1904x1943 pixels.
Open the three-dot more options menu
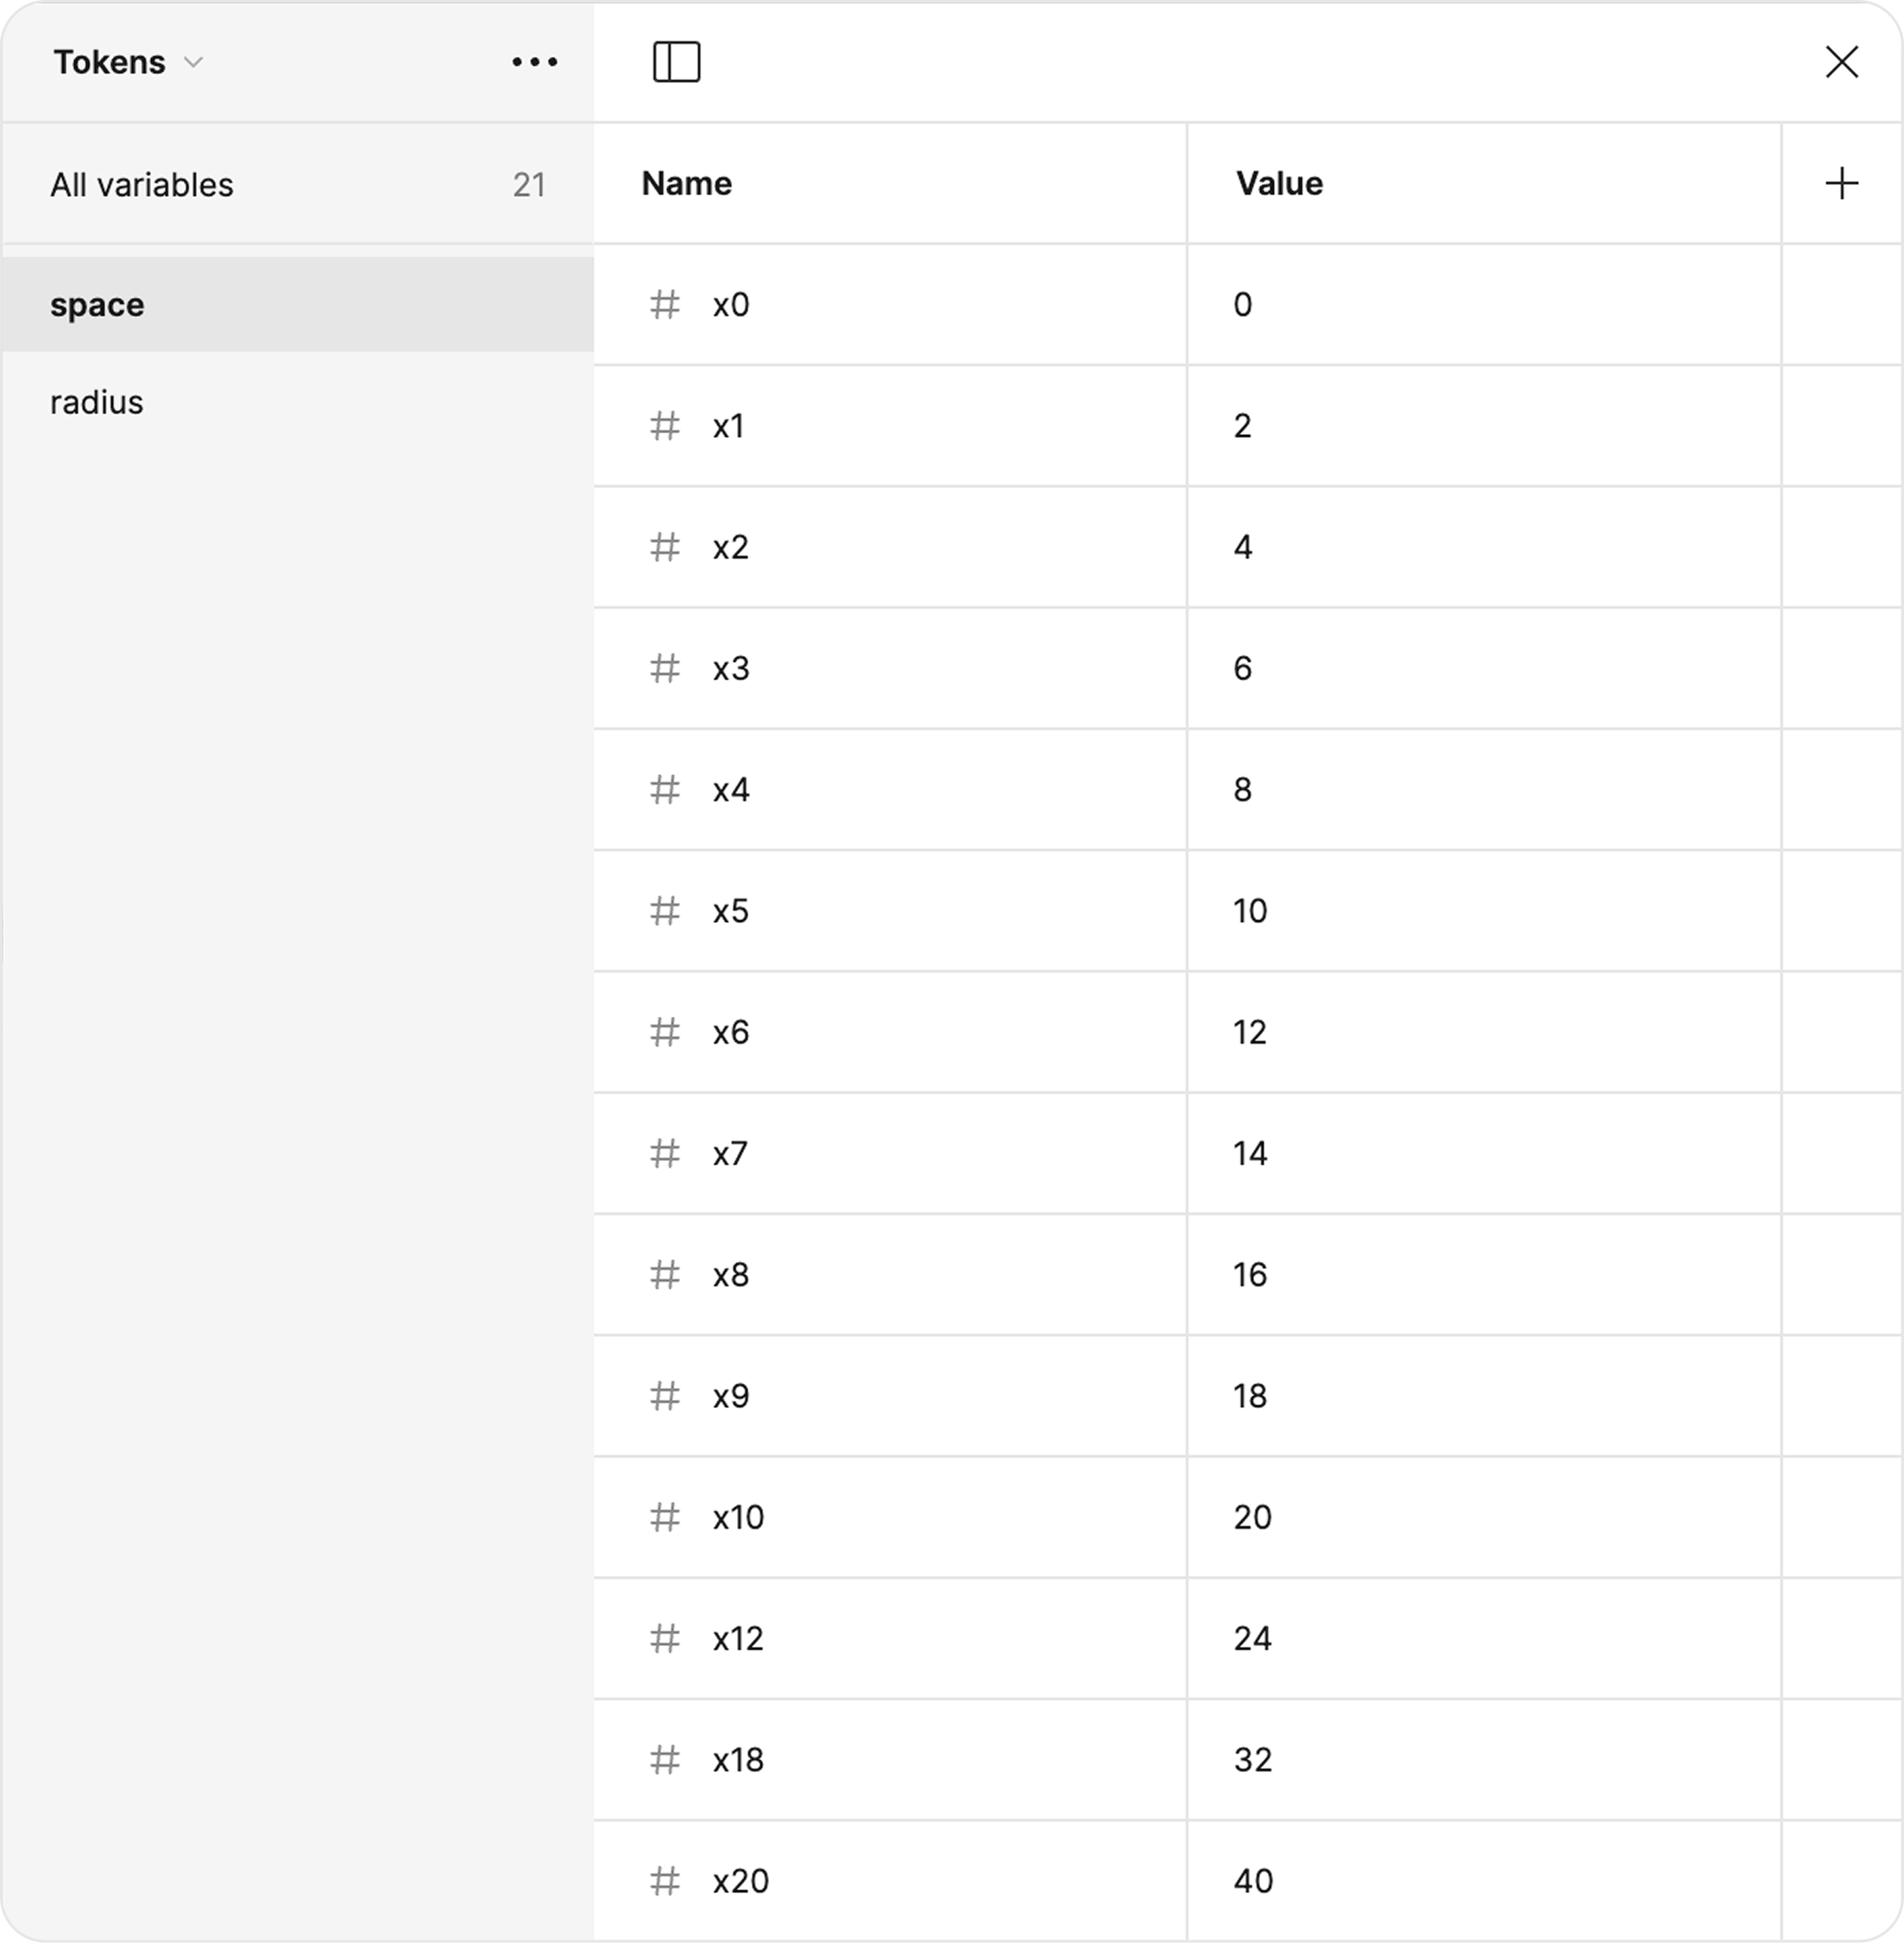tap(534, 62)
